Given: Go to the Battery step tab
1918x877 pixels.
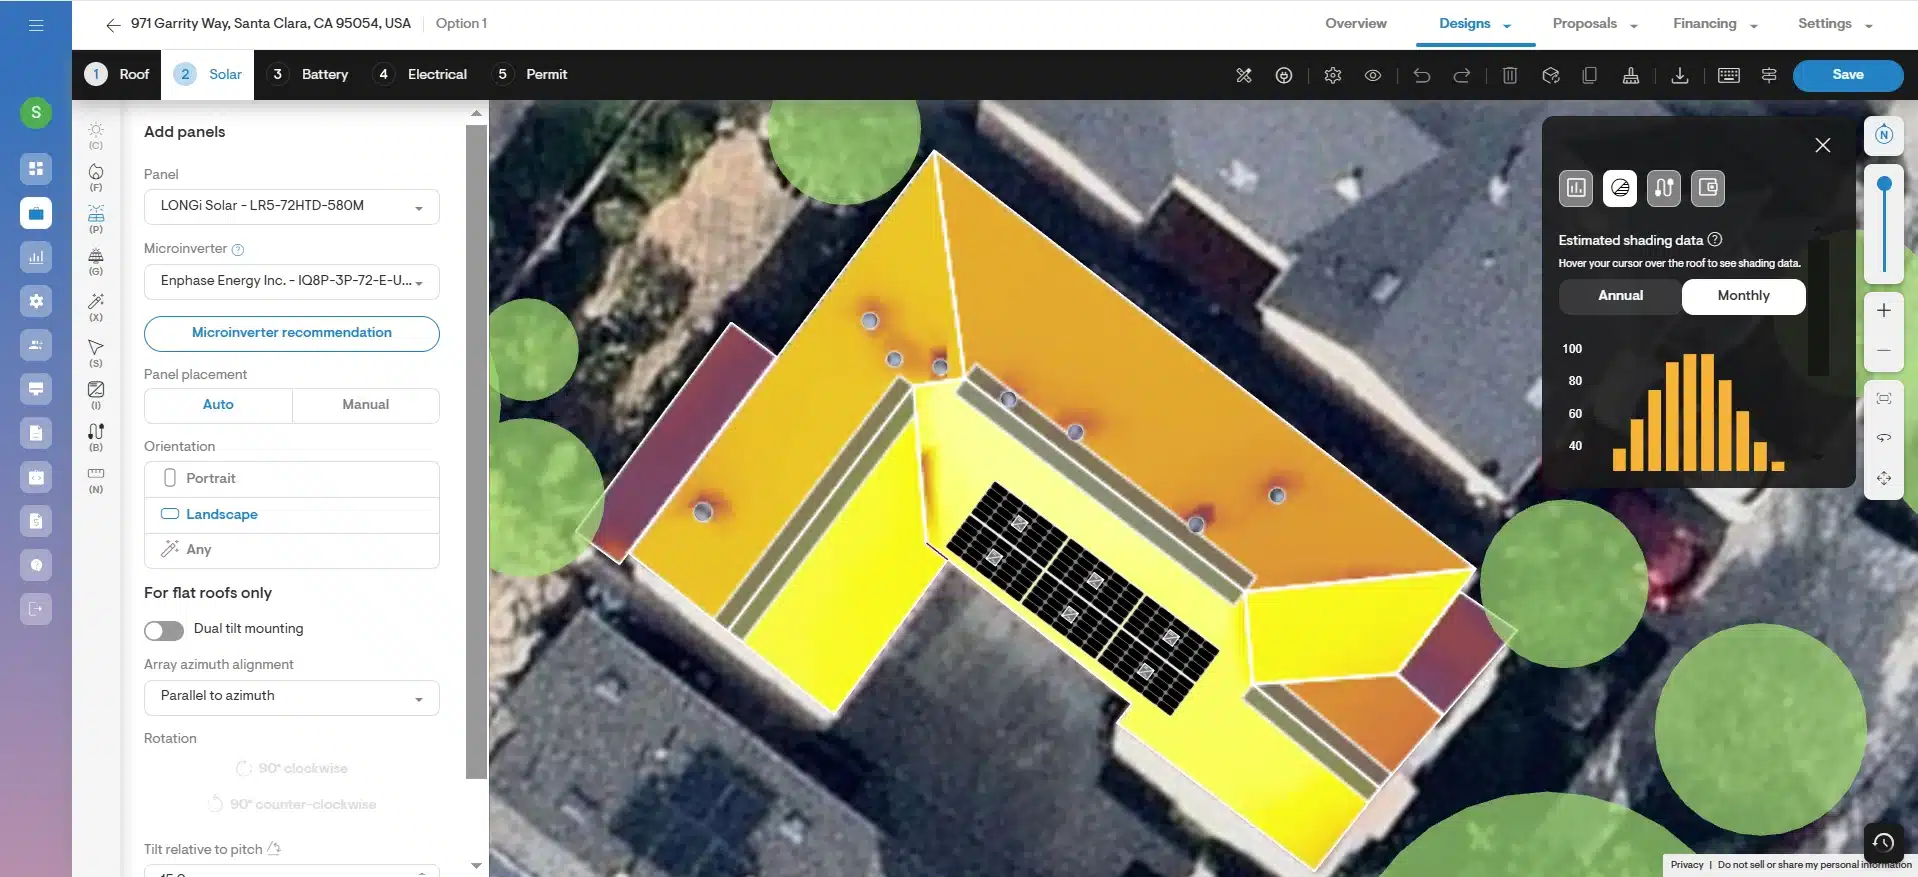Looking at the screenshot, I should click(x=312, y=75).
